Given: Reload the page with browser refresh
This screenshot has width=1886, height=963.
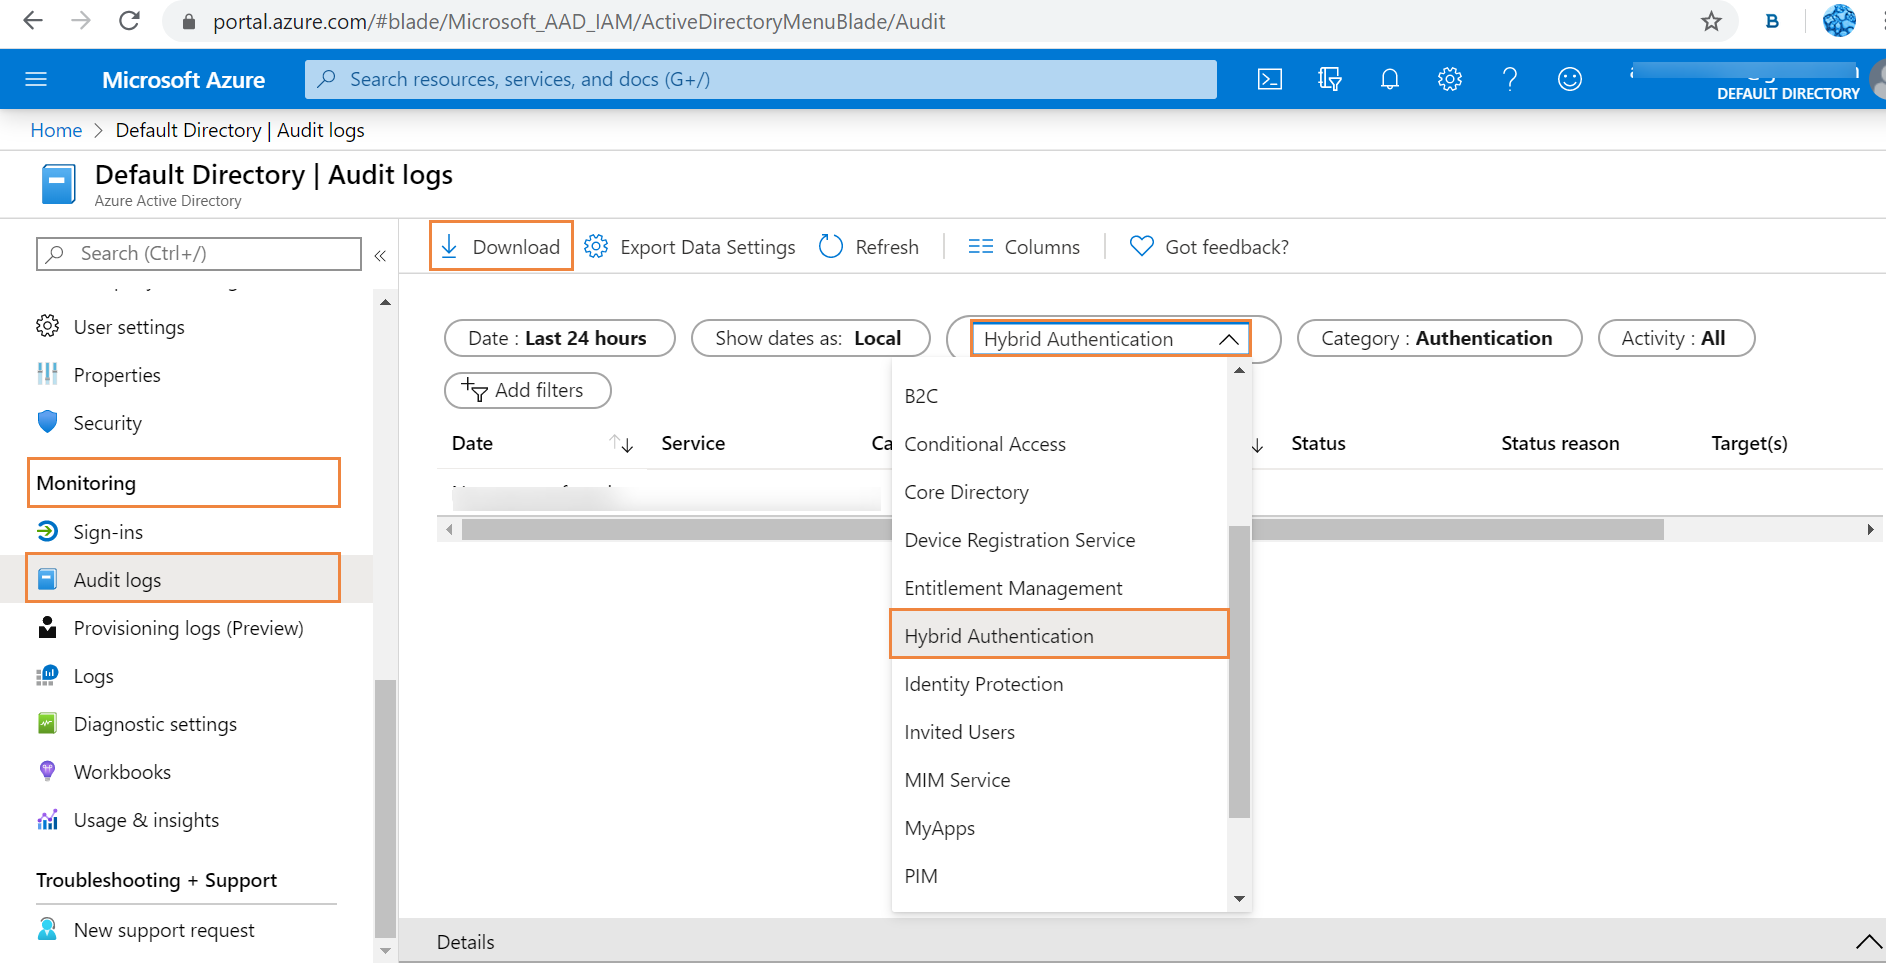Looking at the screenshot, I should 129,21.
